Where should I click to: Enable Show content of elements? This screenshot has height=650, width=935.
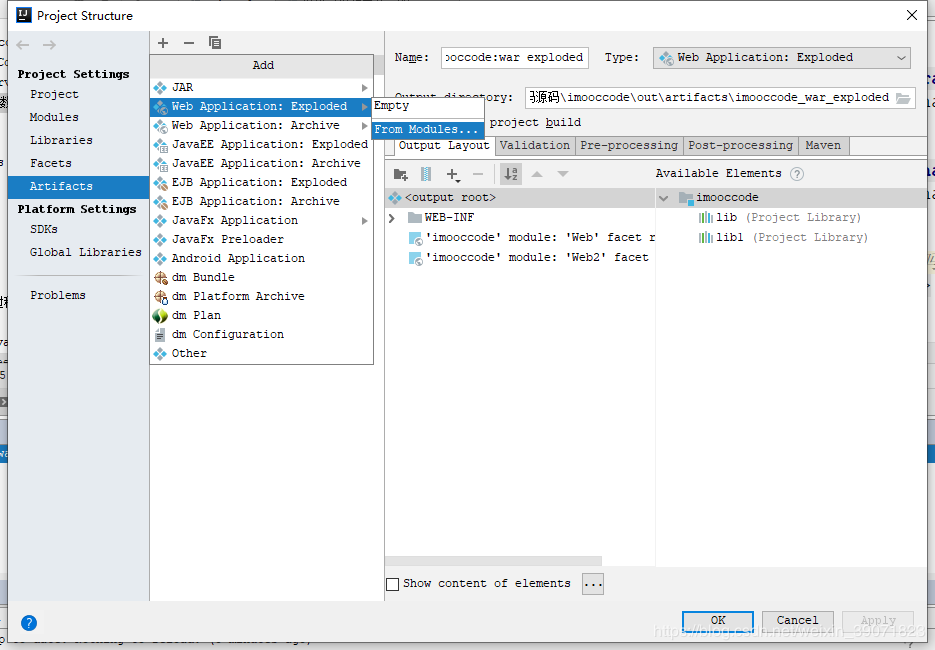pos(392,583)
